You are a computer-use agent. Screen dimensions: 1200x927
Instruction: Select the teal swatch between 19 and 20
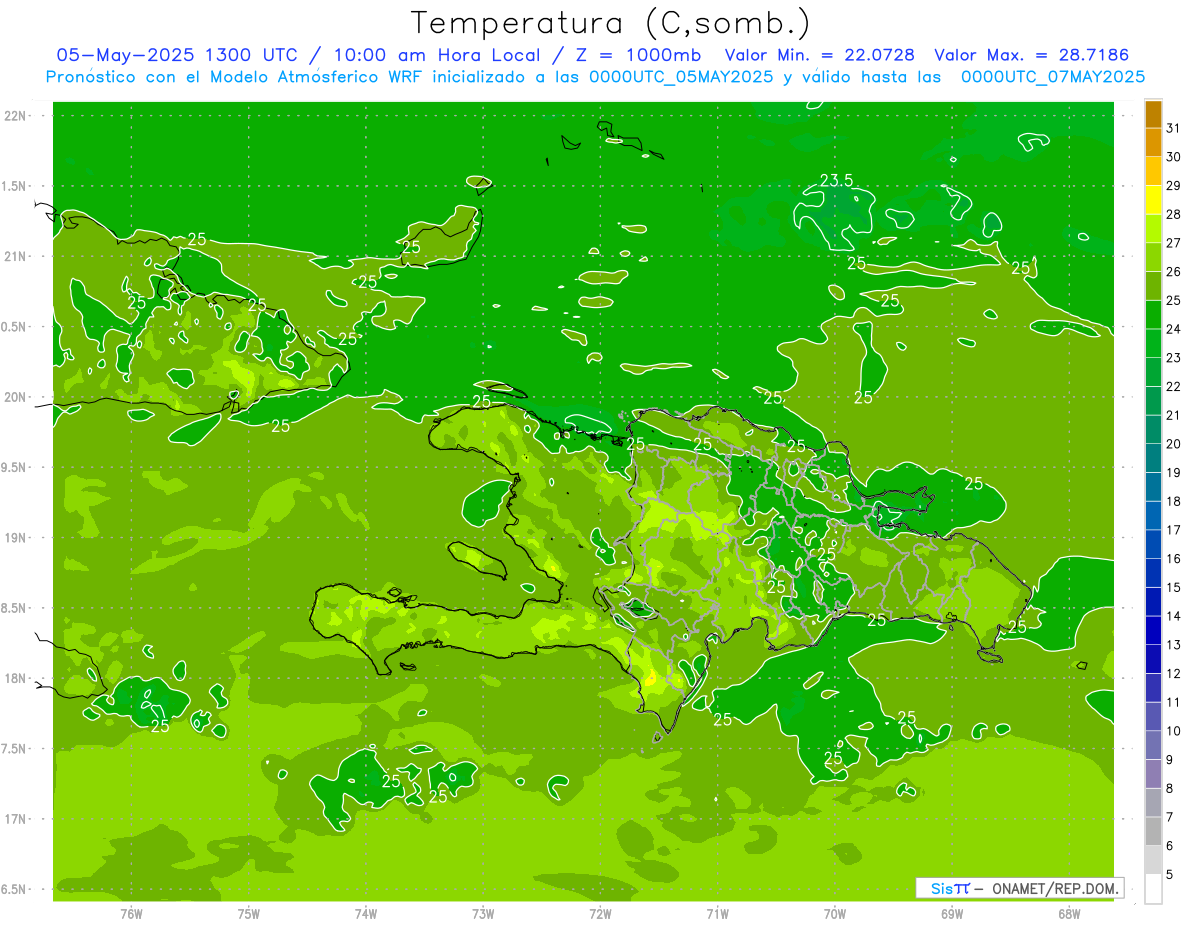pos(1154,458)
